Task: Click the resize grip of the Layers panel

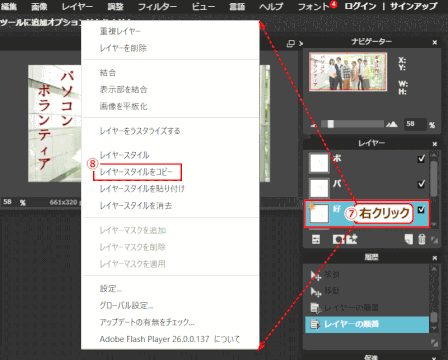Action: [434, 240]
